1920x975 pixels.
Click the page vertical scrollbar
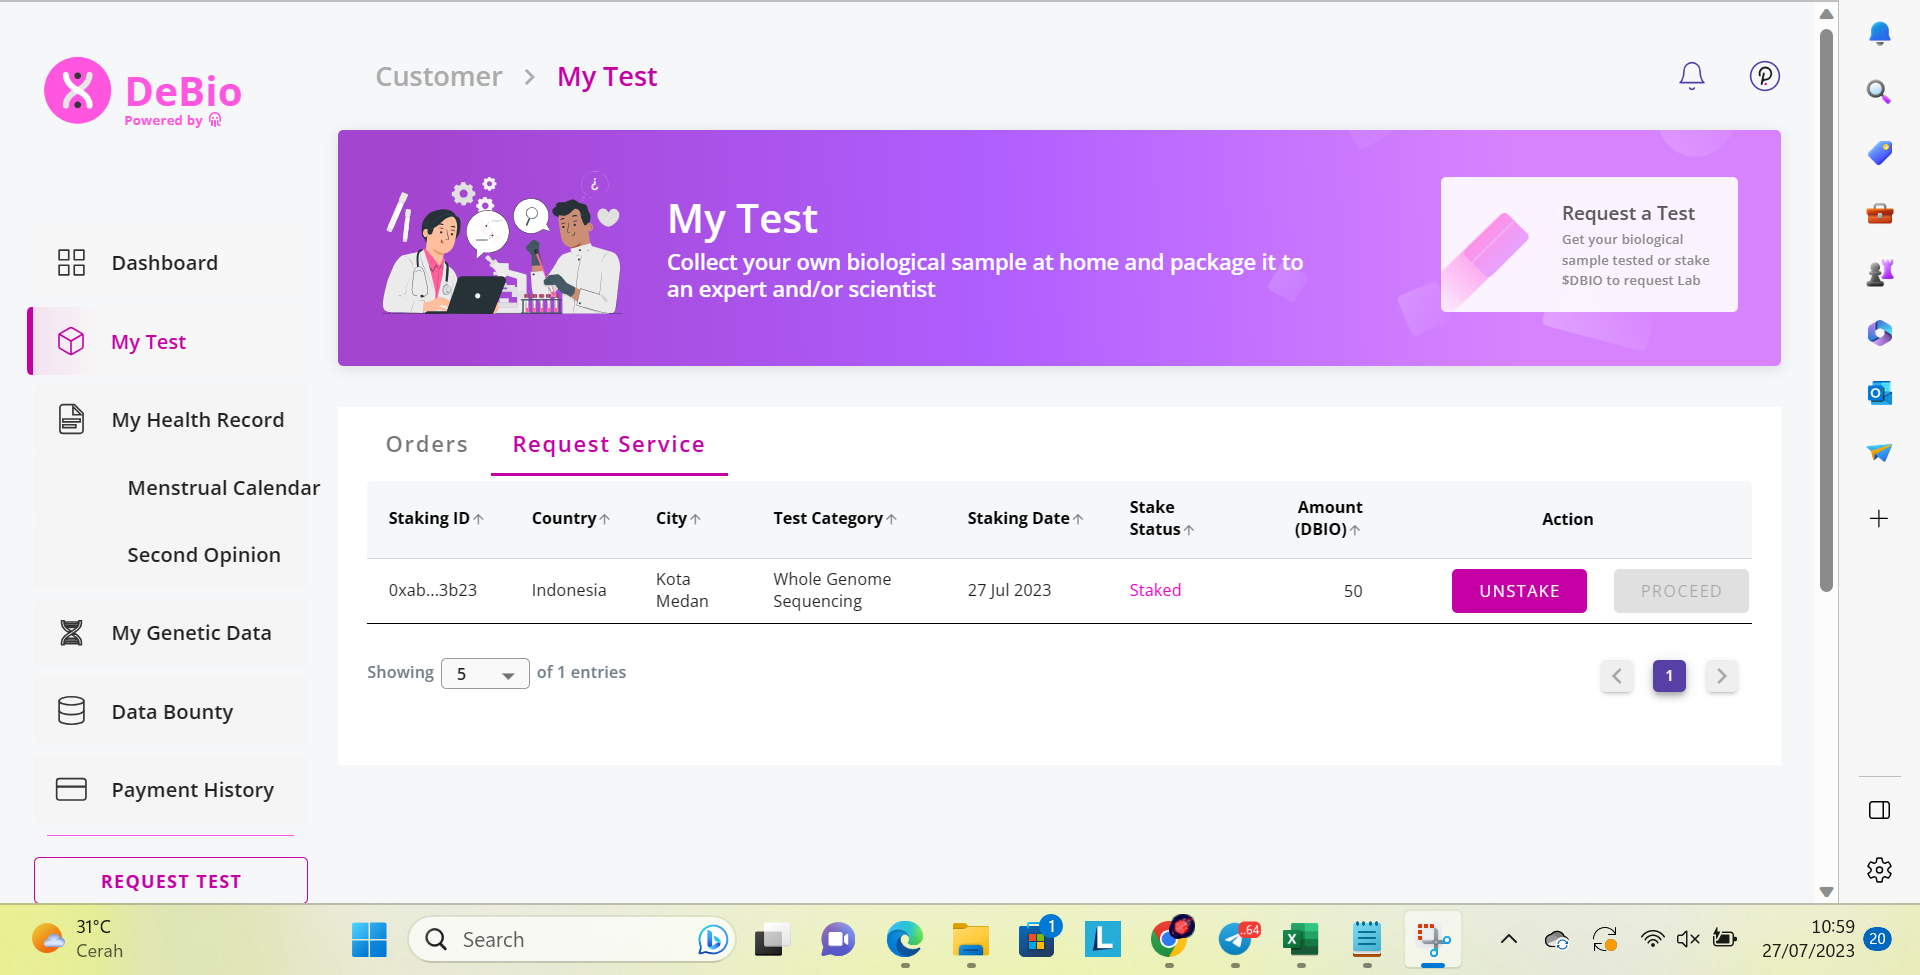pyautogui.click(x=1826, y=310)
